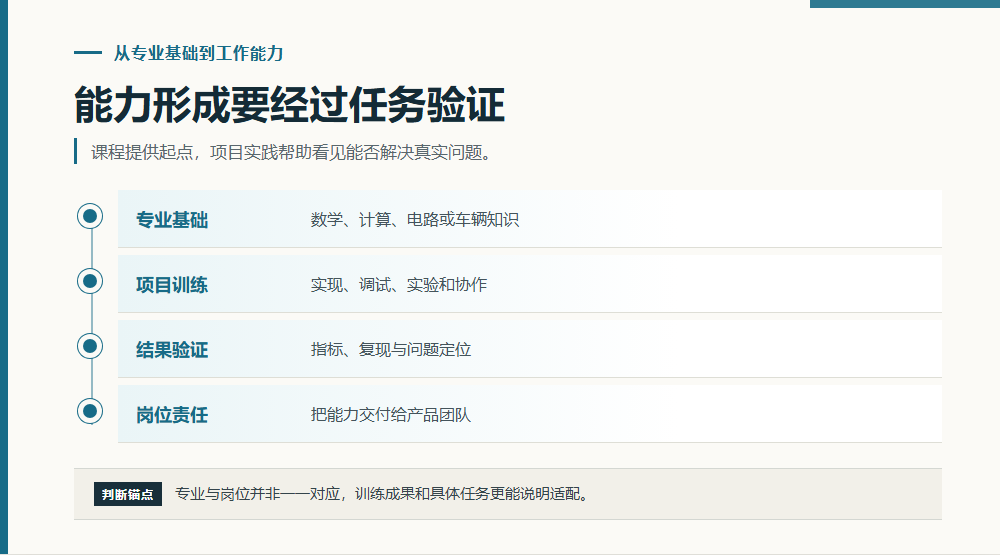Screen dimensions: 1000x555
Task: Select the 岗位责任 row label
Action: (x=172, y=415)
